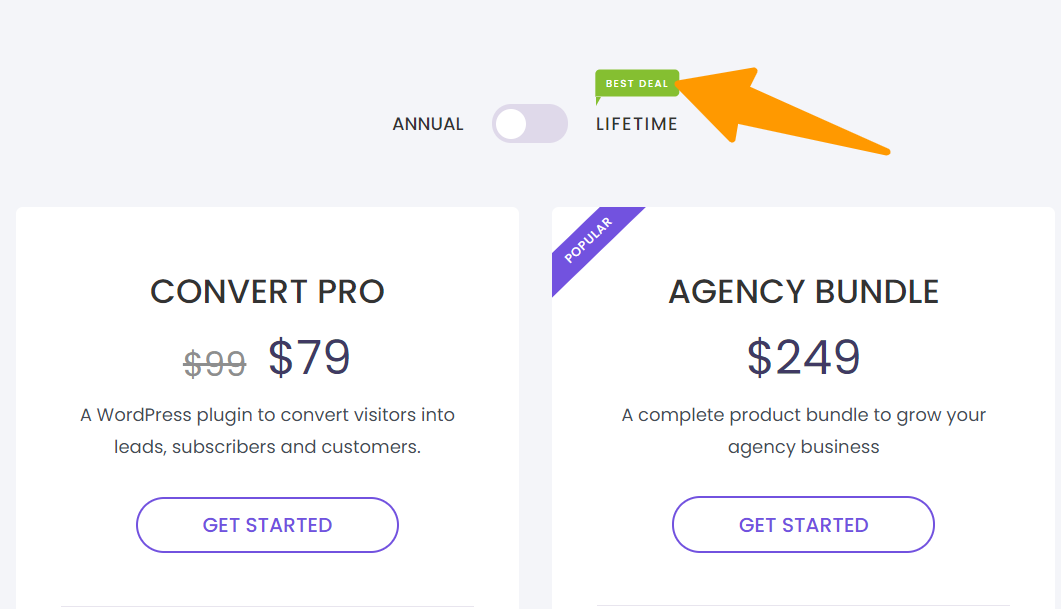Image resolution: width=1061 pixels, height=609 pixels.
Task: Click the green BEST DEAL badge
Action: 637,83
